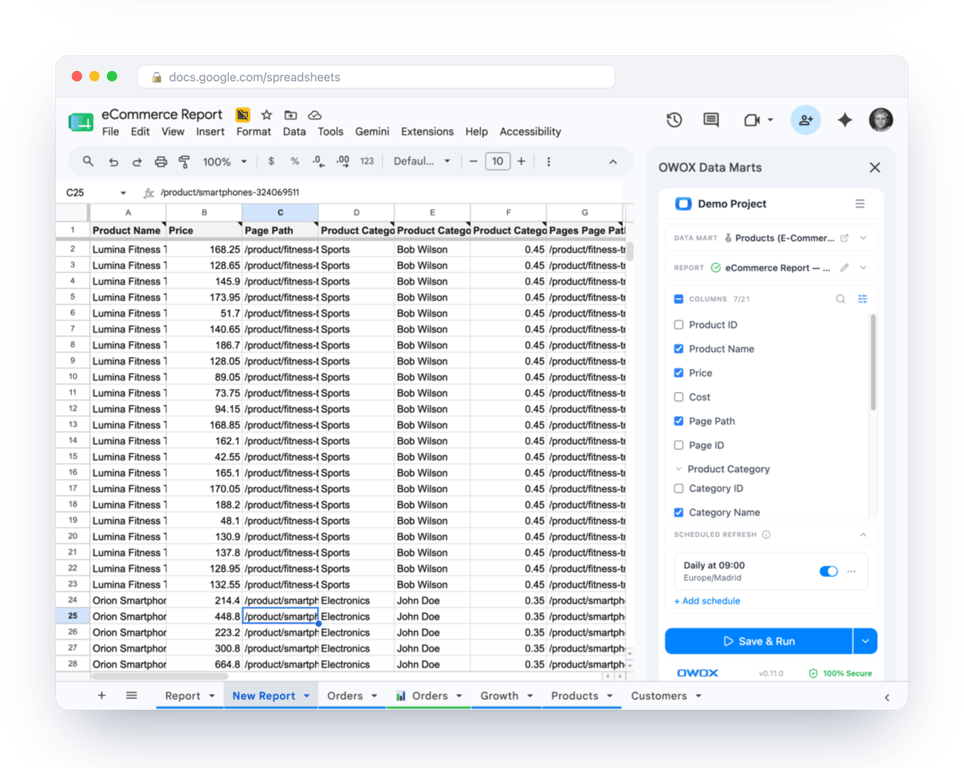Screen dimensions: 964x768
Task: Activate the paint format tool
Action: pyautogui.click(x=184, y=162)
